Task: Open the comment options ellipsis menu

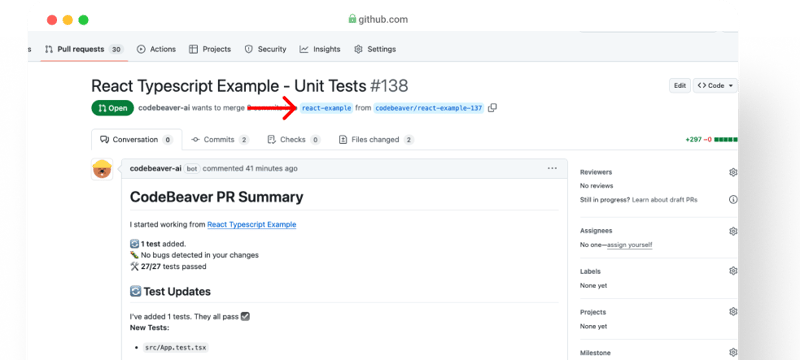Action: (x=552, y=168)
